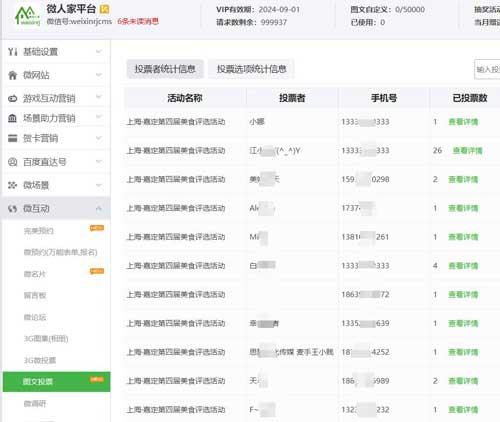View details for phone starting 1737
Viewport: 500px width, 422px height.
pyautogui.click(x=463, y=208)
